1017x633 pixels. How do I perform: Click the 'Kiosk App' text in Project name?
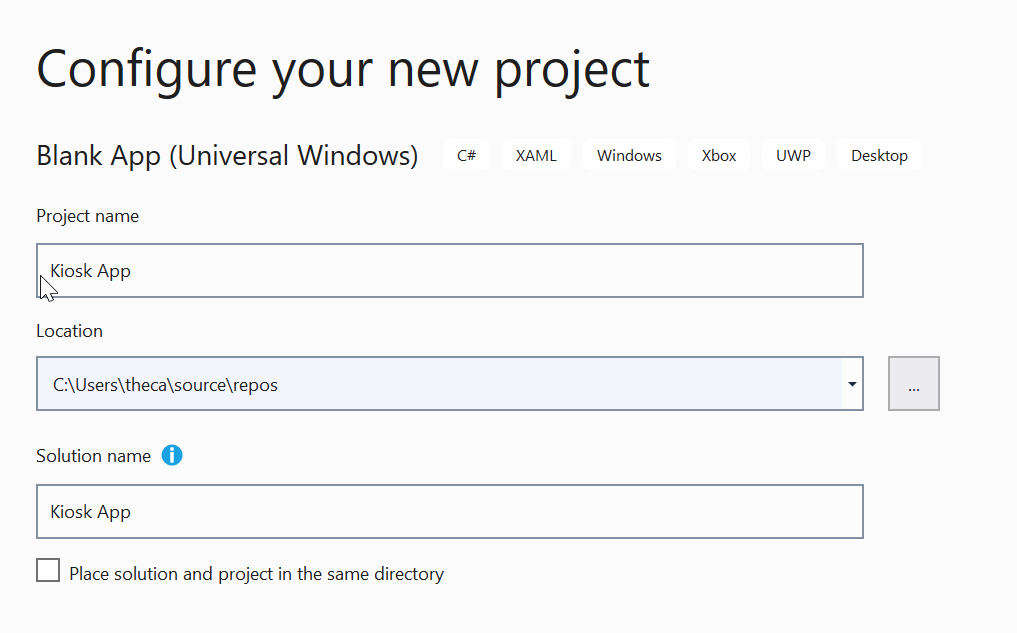point(91,271)
